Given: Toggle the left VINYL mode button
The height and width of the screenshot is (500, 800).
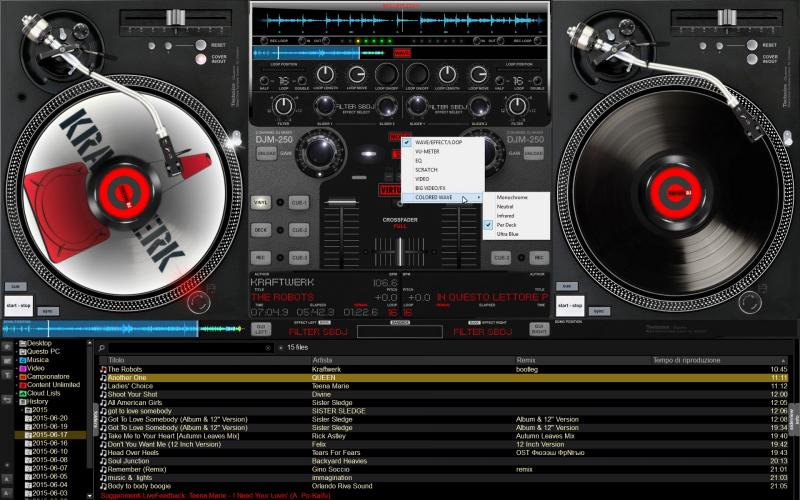Looking at the screenshot, I should click(260, 203).
